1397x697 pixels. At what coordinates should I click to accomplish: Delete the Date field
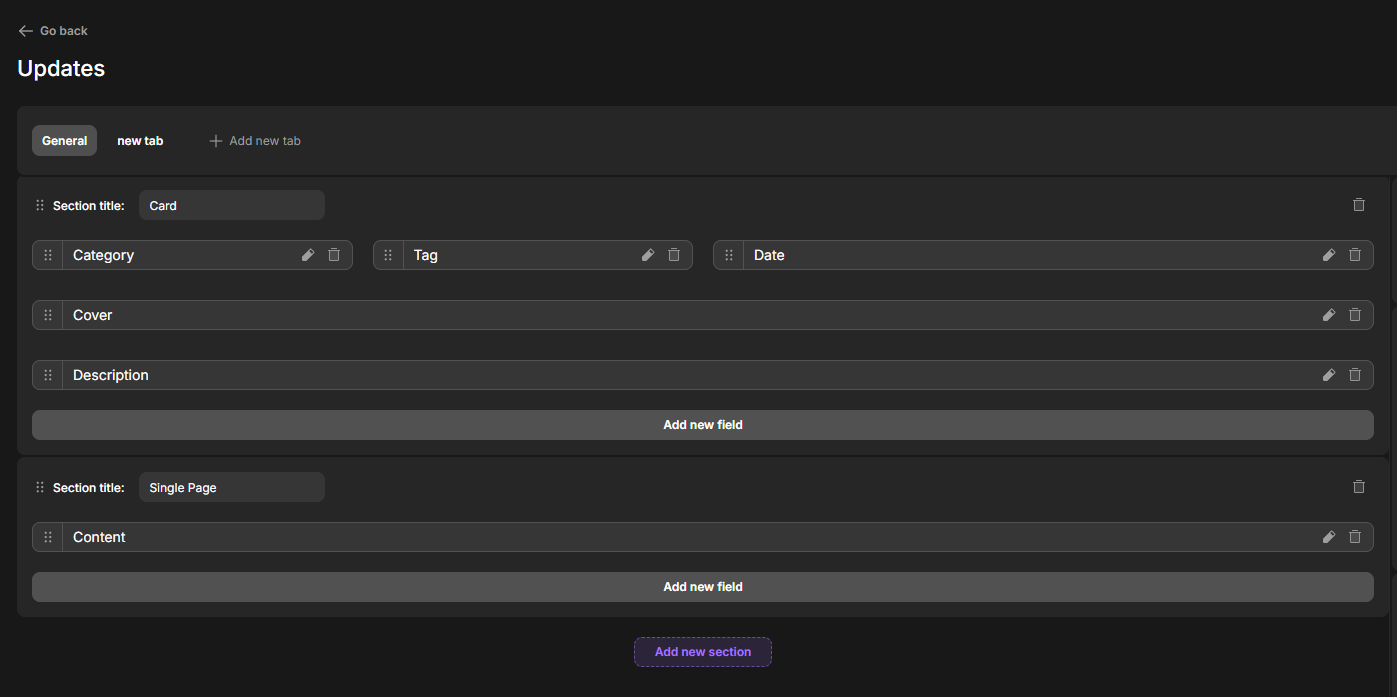coord(1355,255)
